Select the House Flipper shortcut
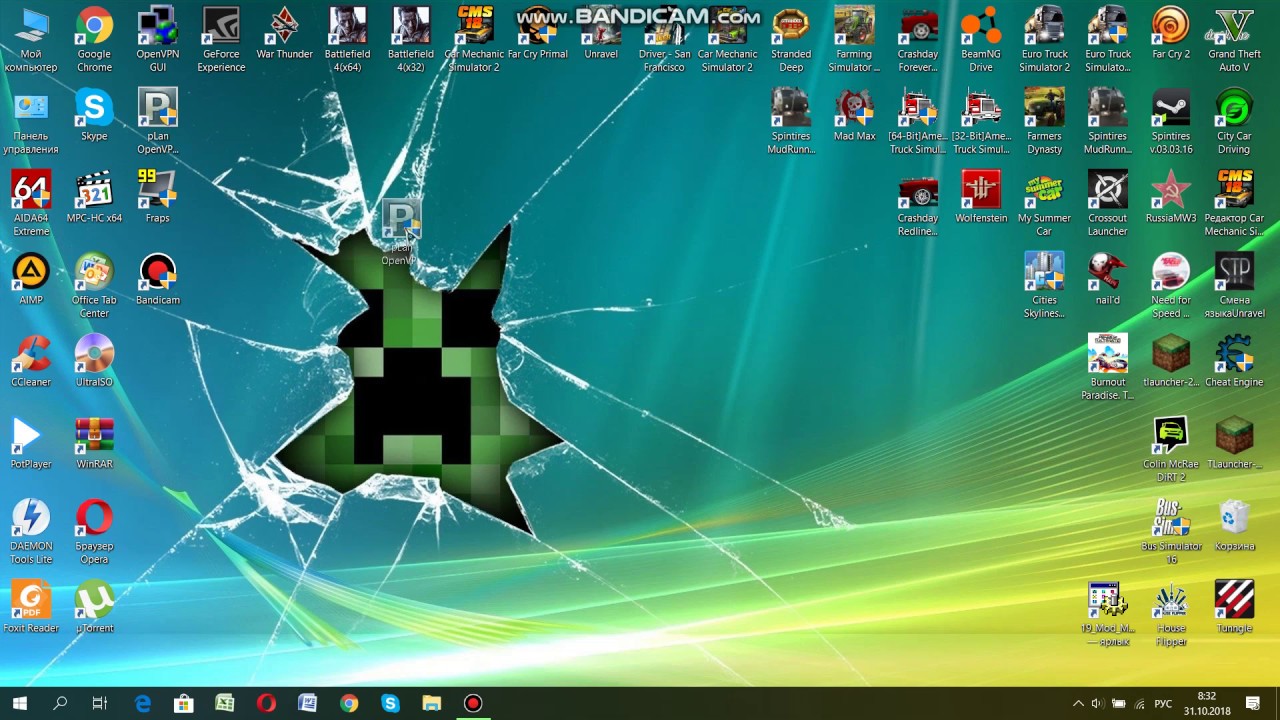The height and width of the screenshot is (720, 1280). click(x=1171, y=612)
